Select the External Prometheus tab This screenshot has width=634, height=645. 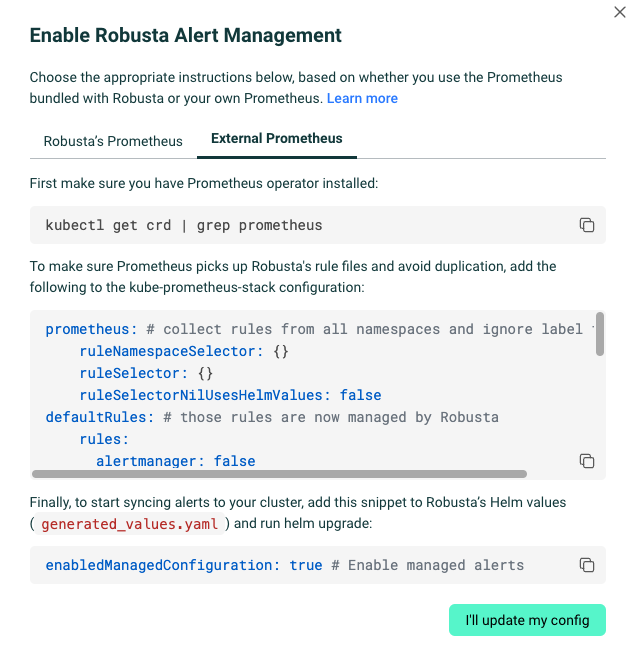point(277,139)
